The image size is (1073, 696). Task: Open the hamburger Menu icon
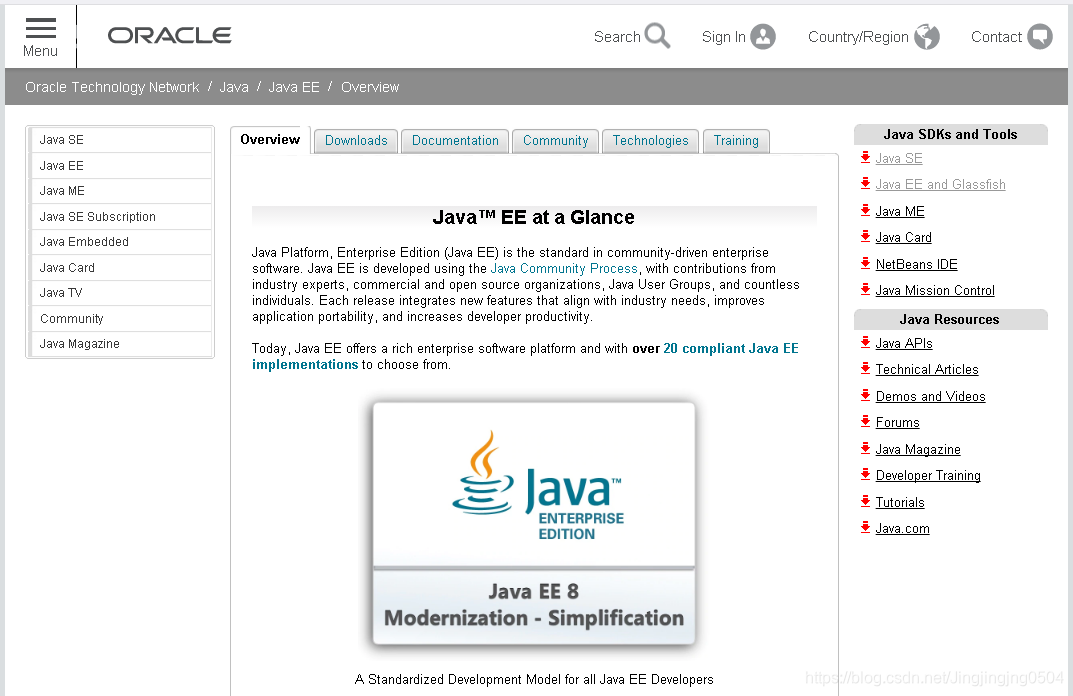point(40,28)
